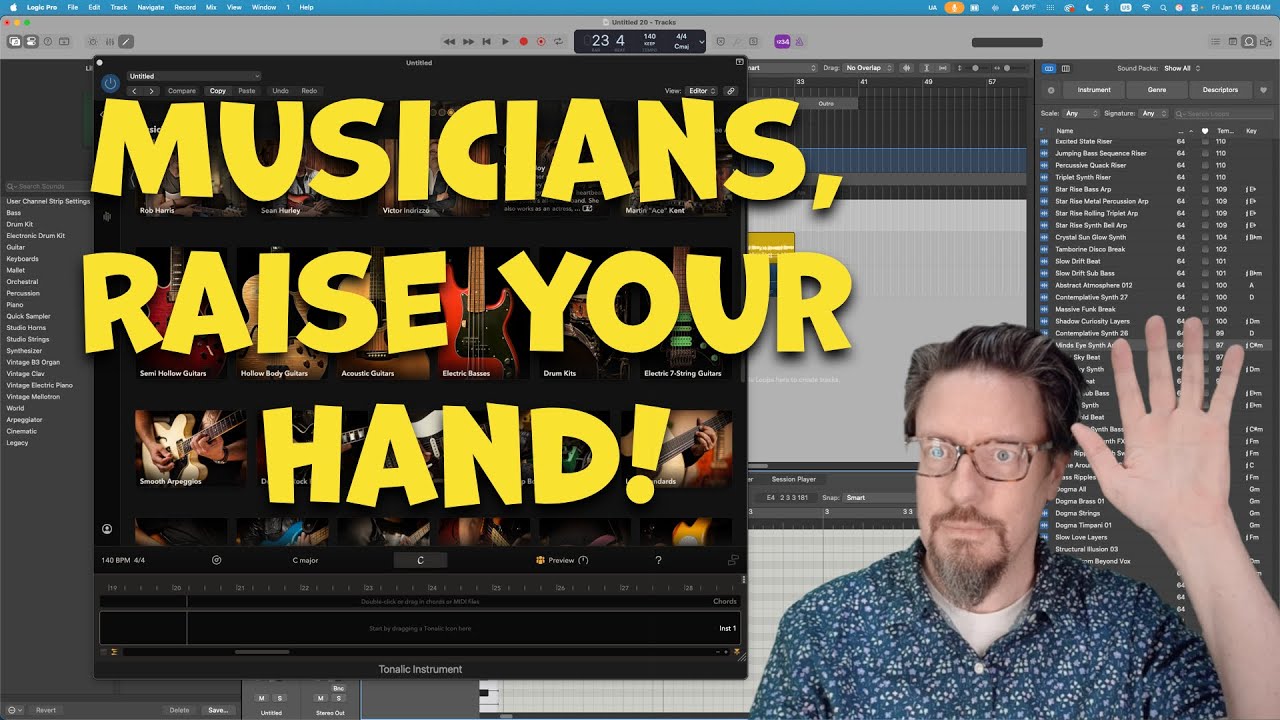Select the Descriptors tab in Loop Browser
1280x720 pixels.
(x=1220, y=90)
